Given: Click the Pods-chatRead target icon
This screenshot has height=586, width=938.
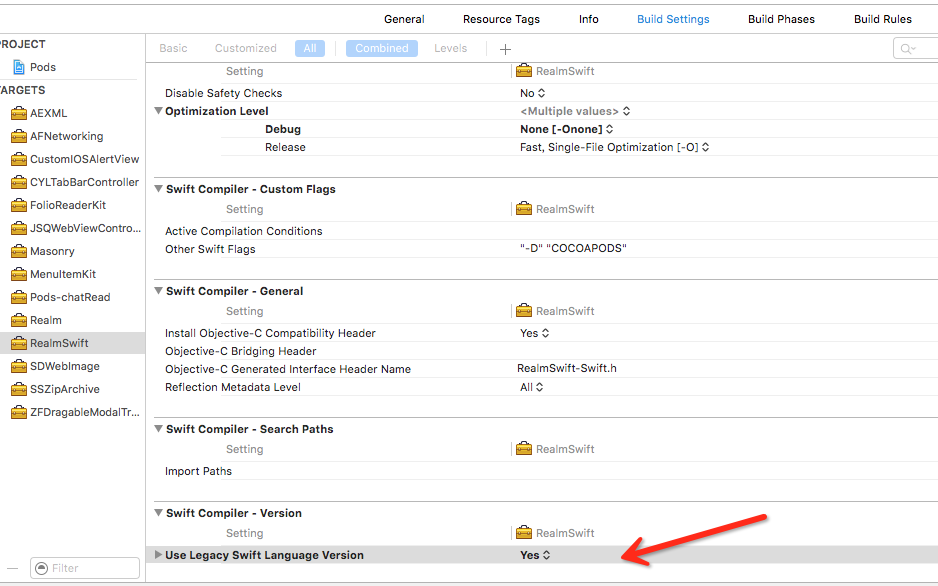Looking at the screenshot, I should (19, 297).
